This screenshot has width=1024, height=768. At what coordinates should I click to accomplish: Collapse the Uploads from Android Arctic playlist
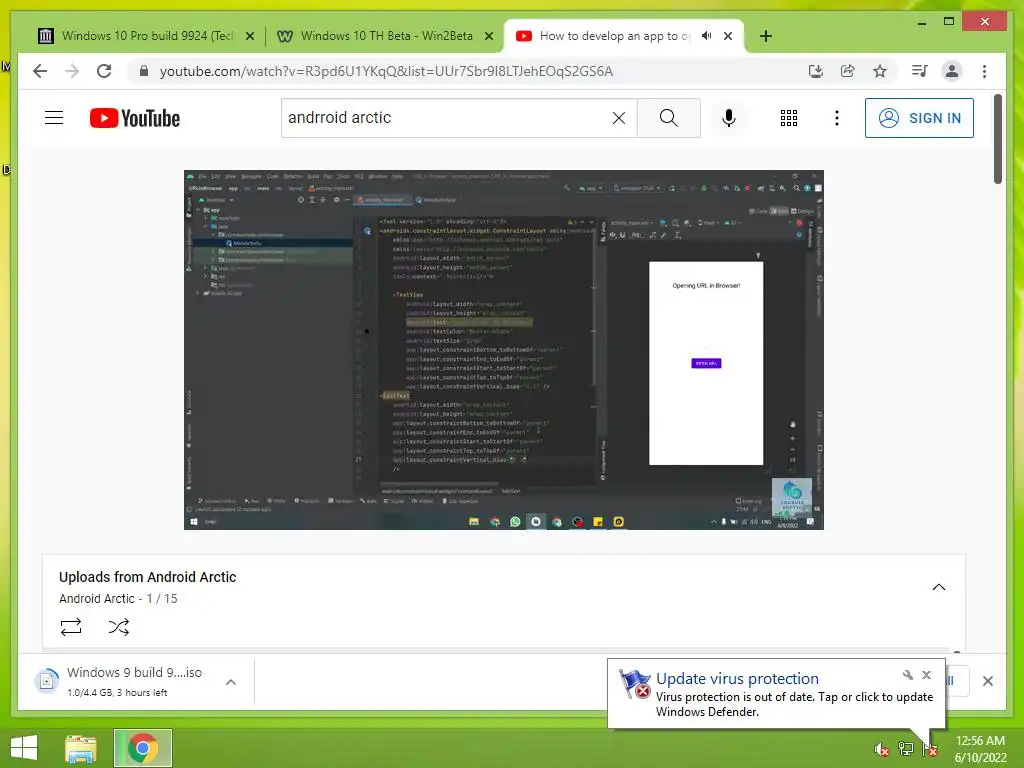click(x=938, y=587)
